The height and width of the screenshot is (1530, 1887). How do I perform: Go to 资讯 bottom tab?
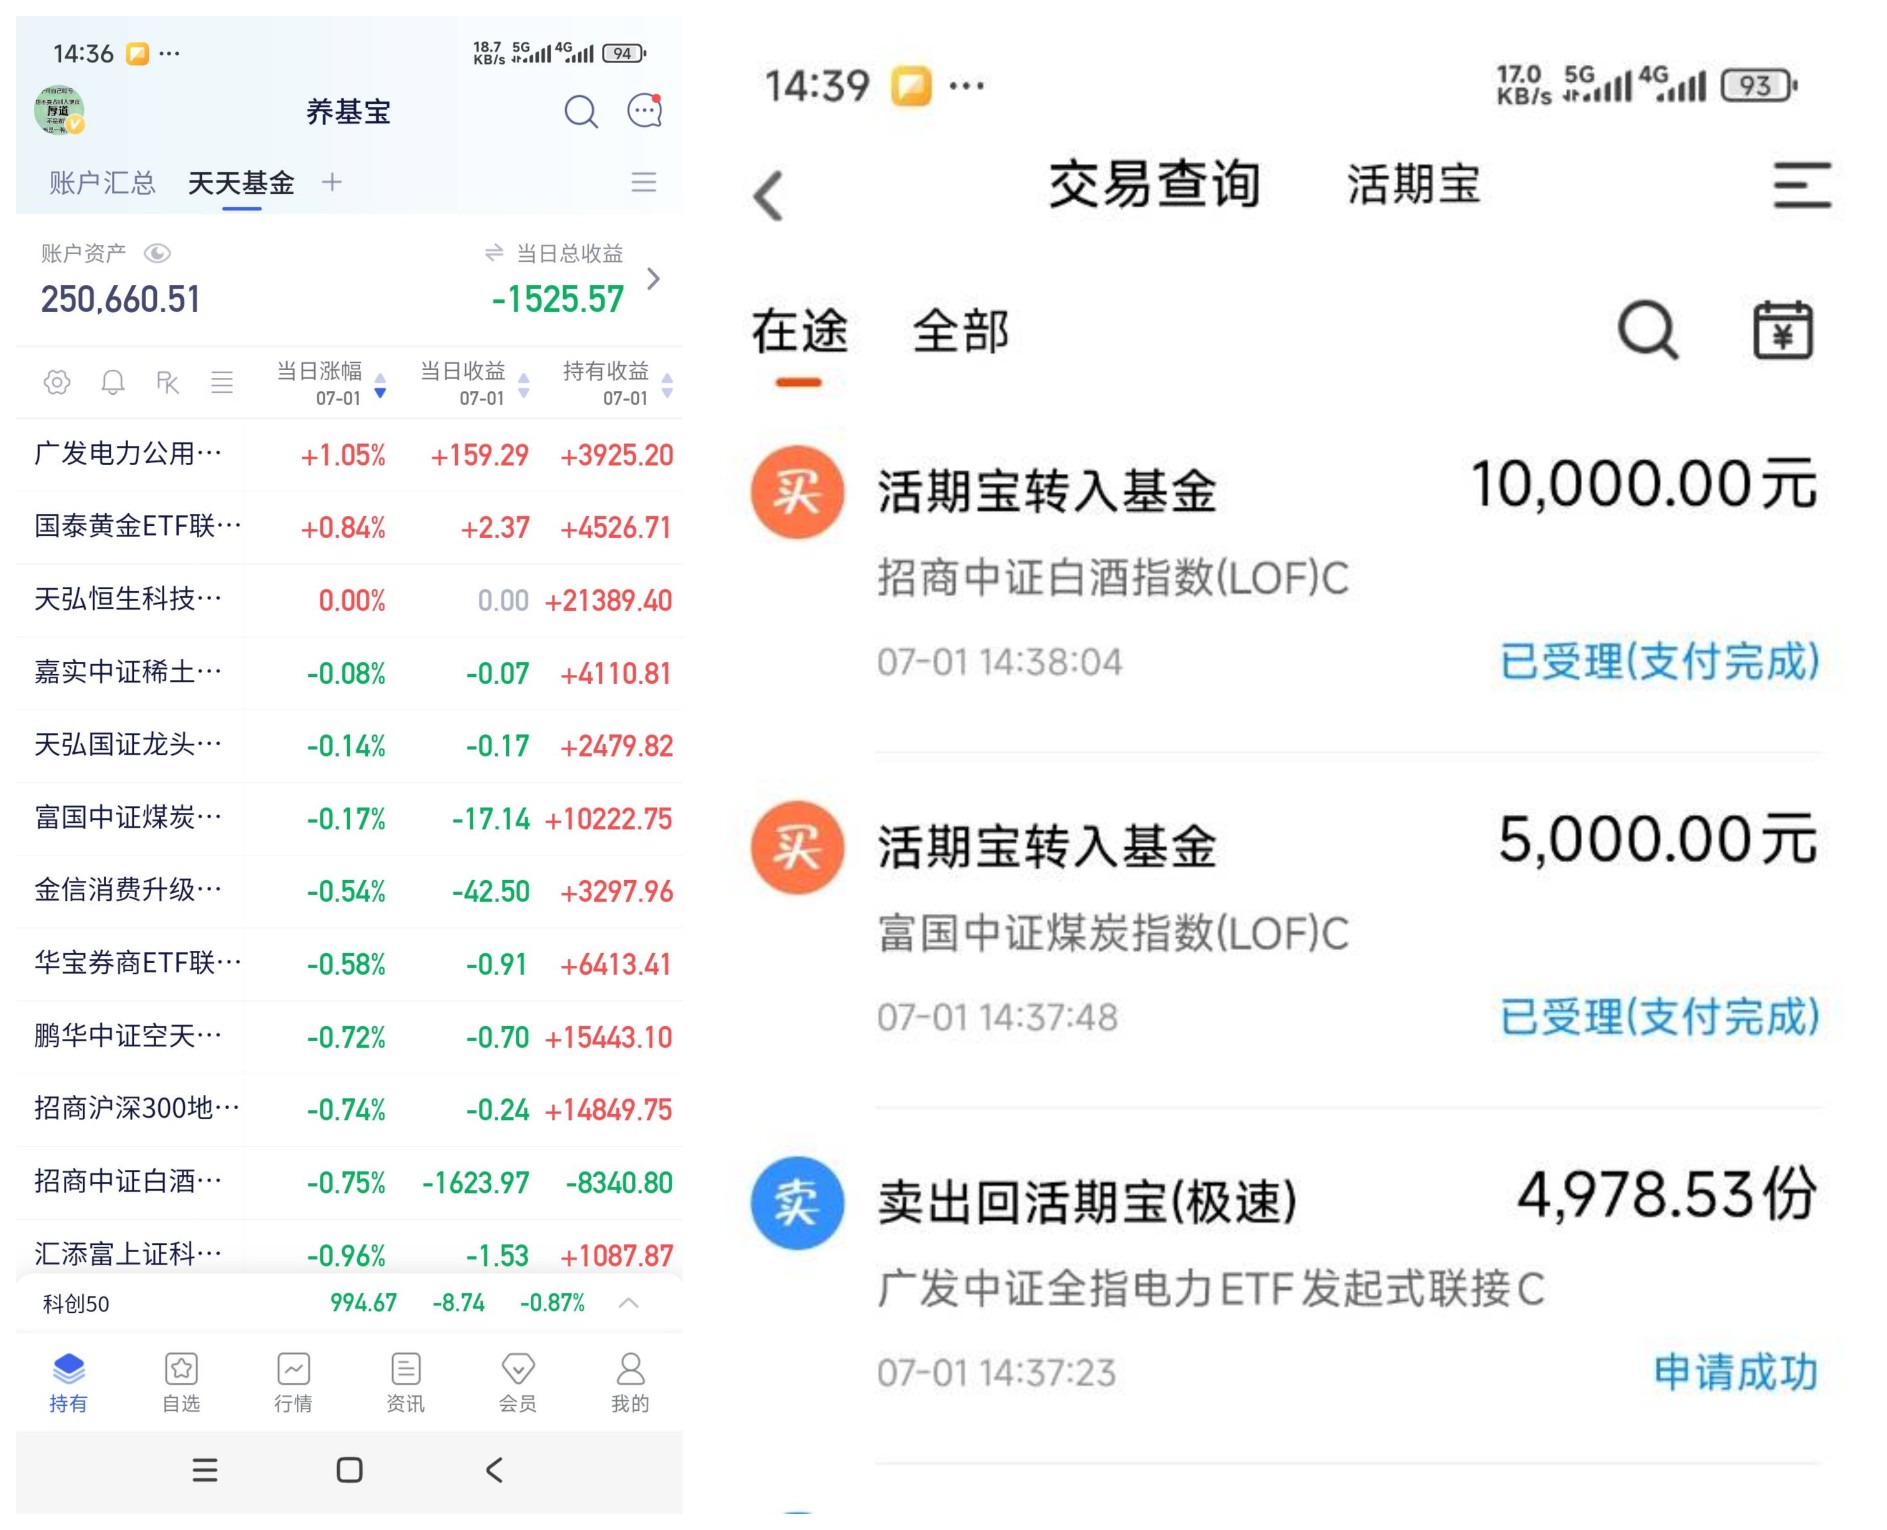tap(406, 1382)
